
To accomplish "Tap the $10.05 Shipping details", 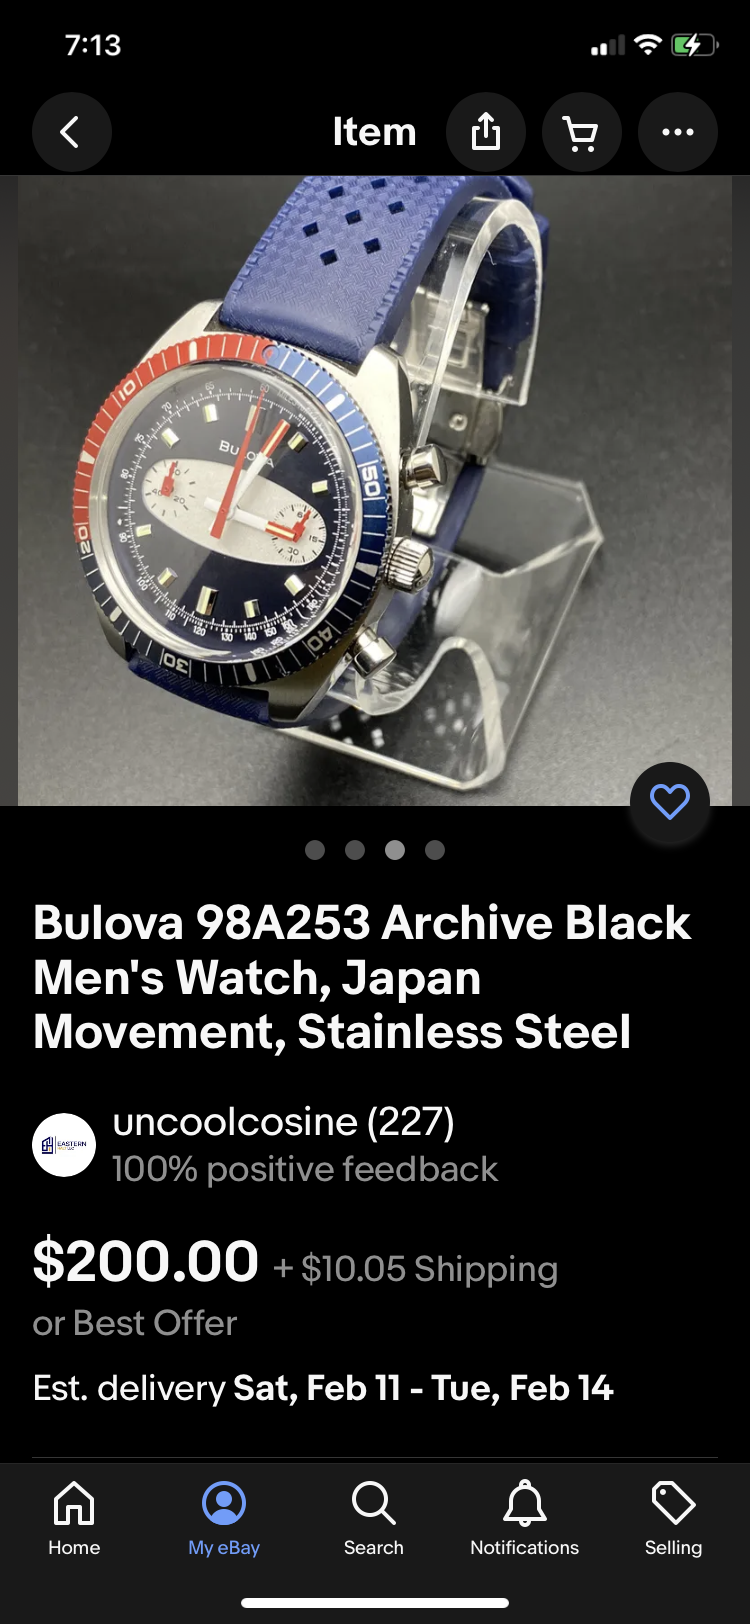I will (x=416, y=1268).
